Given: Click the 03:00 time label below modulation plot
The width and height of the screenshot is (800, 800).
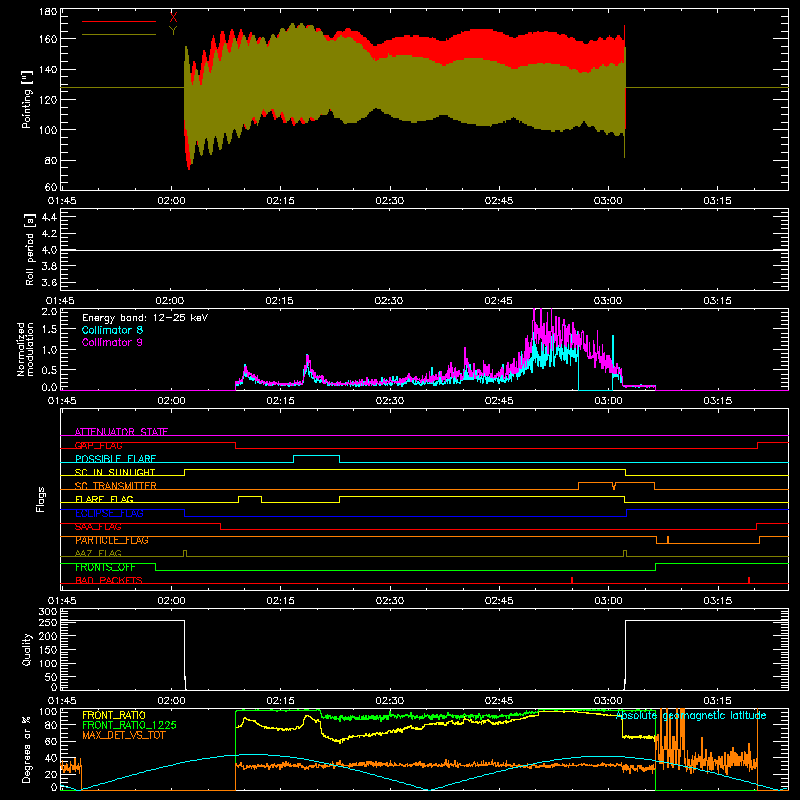Looking at the screenshot, I should click(608, 401).
